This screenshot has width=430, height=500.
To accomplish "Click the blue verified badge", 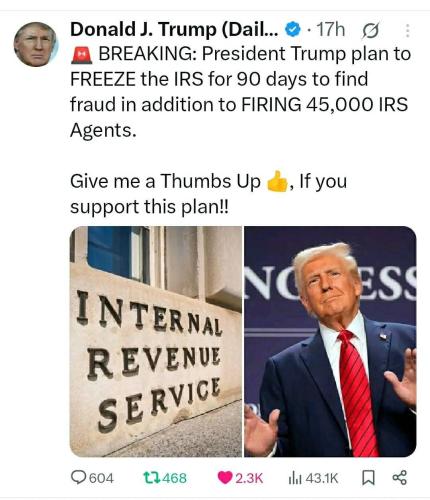I will click(x=292, y=30).
